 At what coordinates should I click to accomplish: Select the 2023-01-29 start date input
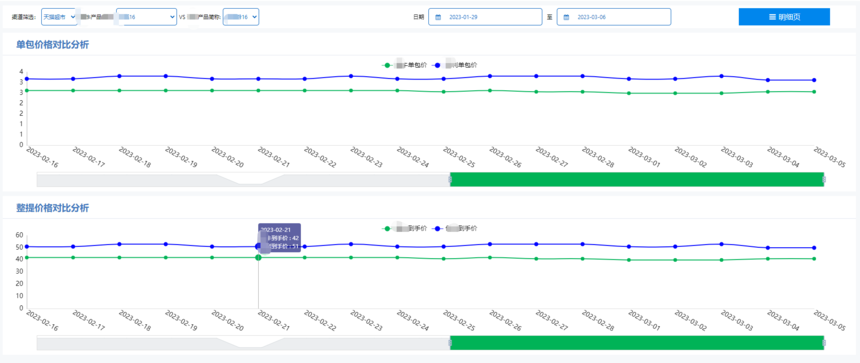(485, 17)
